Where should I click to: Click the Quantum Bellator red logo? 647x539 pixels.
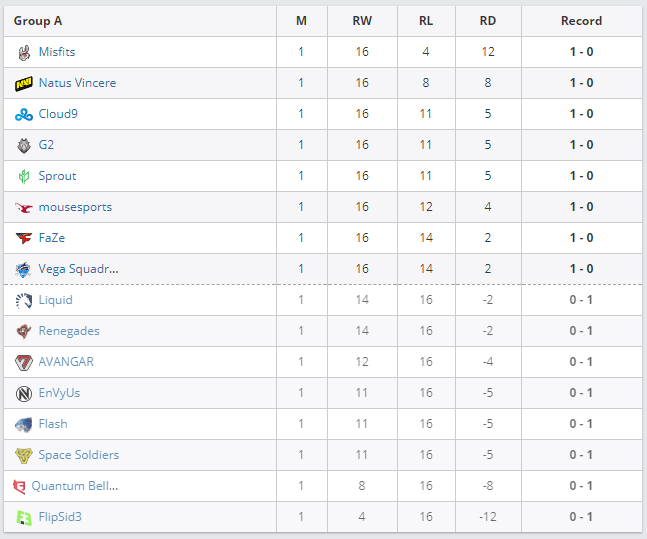pyautogui.click(x=20, y=486)
